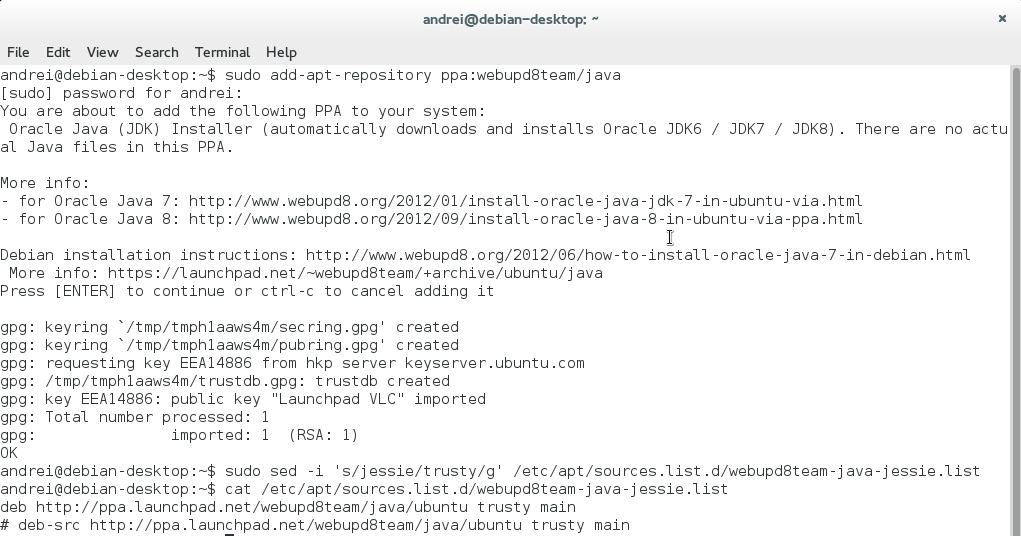Screen dimensions: 1021x536
Task: Click the Oracle Java 8 via-ppa URL
Action: pos(525,219)
